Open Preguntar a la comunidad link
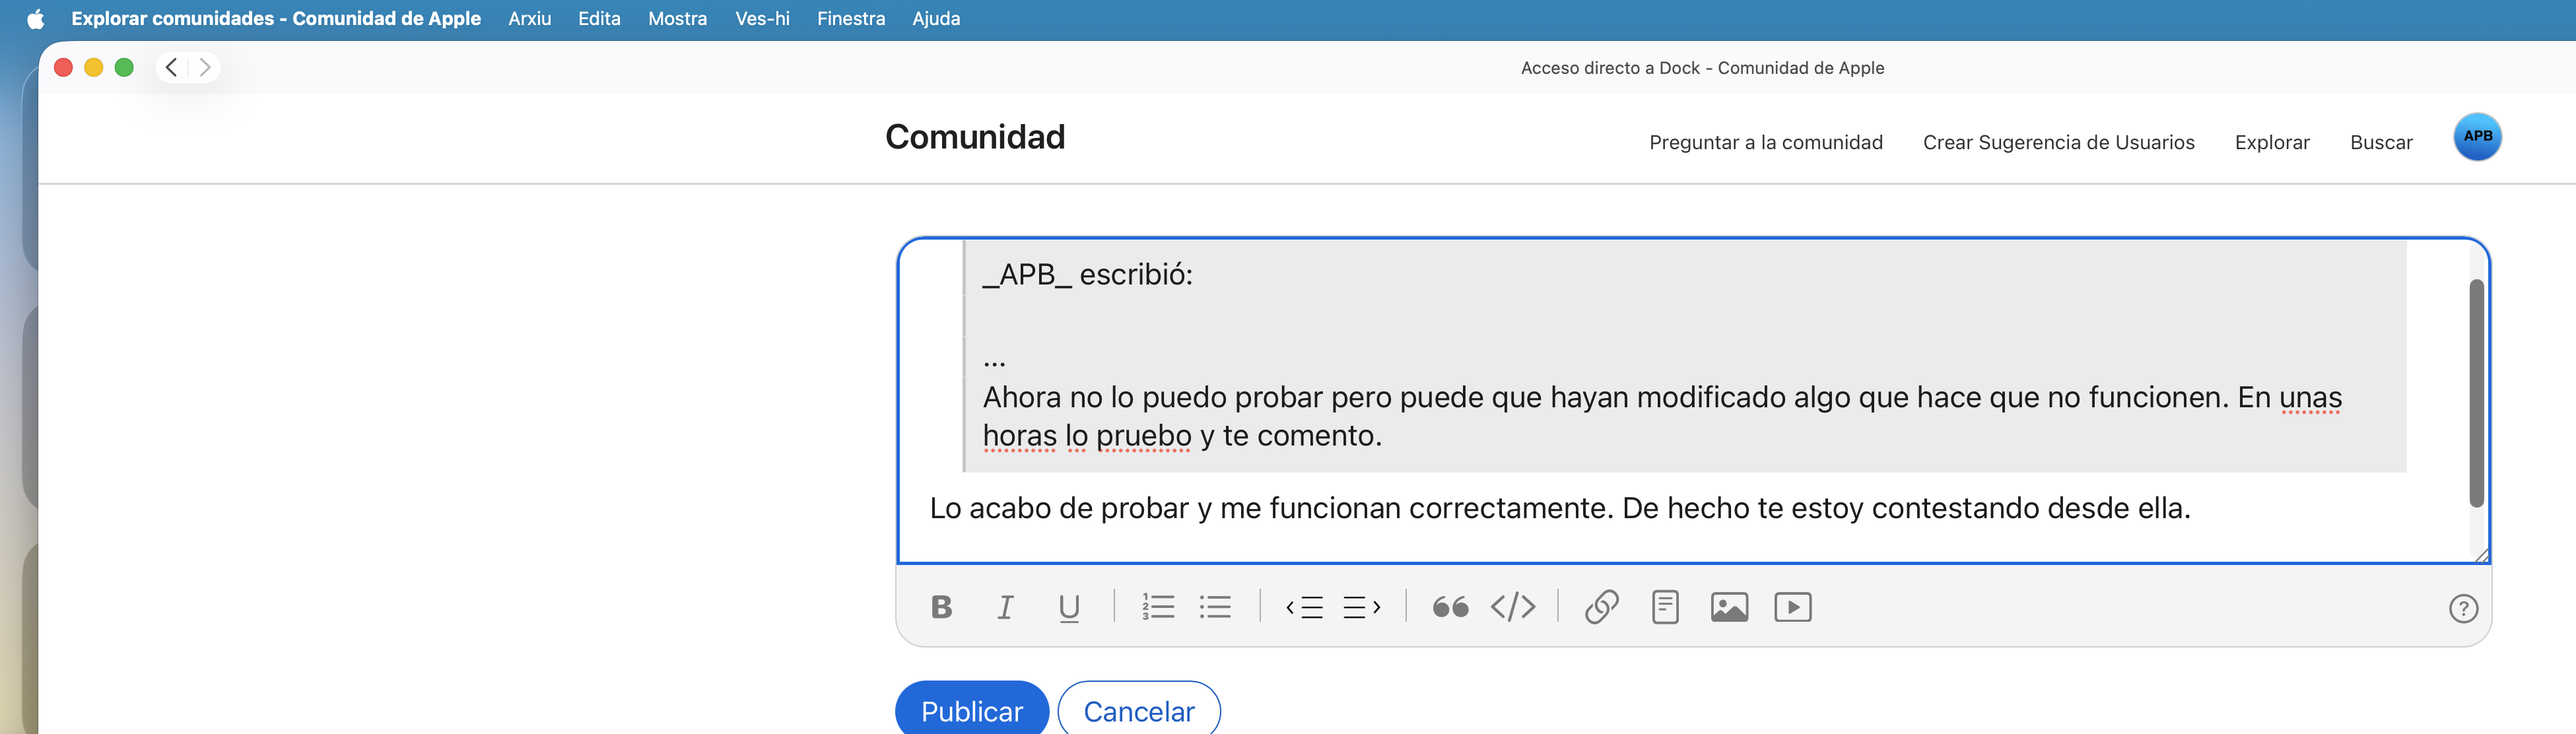The image size is (2576, 734). 1765,142
